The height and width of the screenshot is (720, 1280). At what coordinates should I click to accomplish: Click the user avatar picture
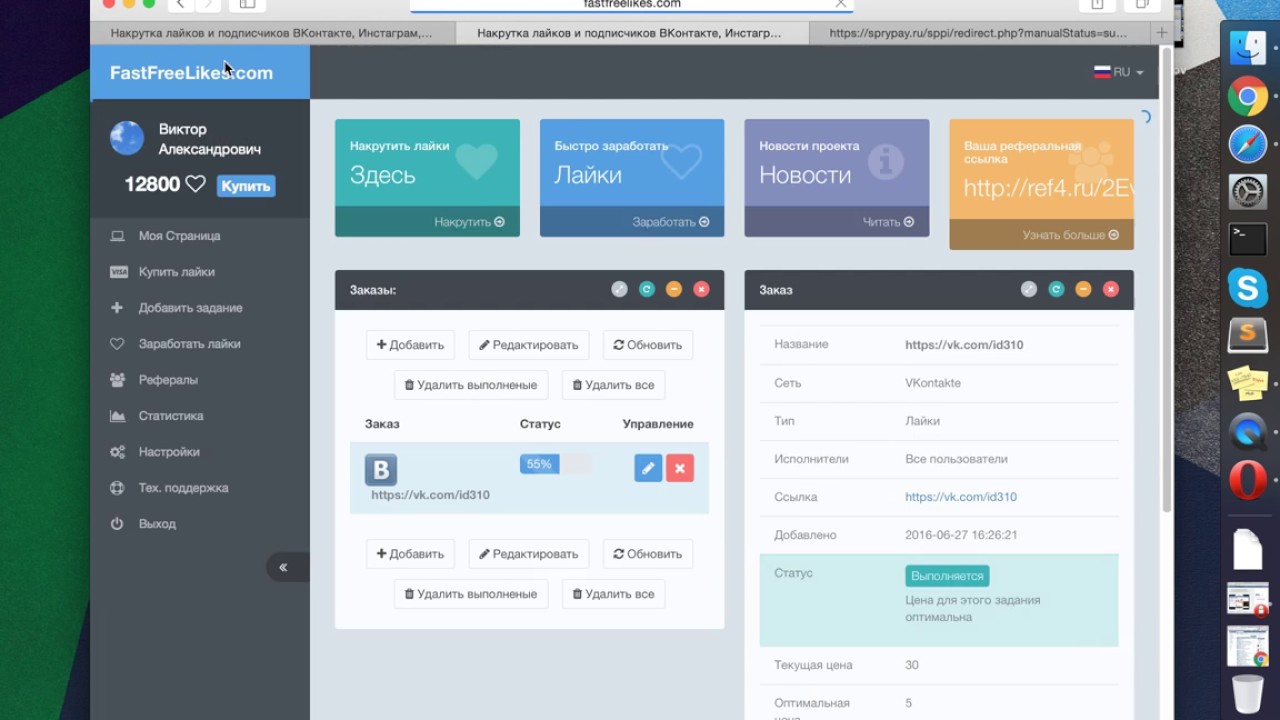[x=127, y=138]
